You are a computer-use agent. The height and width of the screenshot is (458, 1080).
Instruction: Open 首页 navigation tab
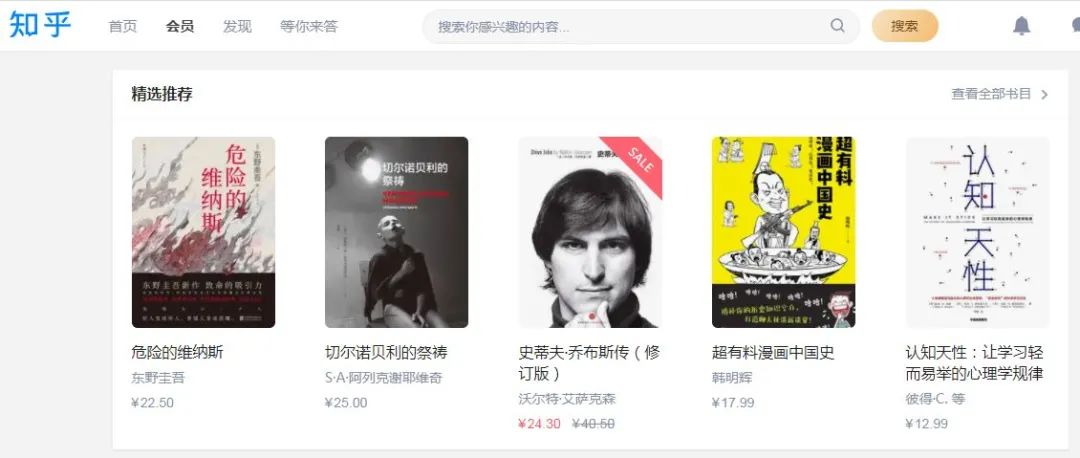(123, 26)
